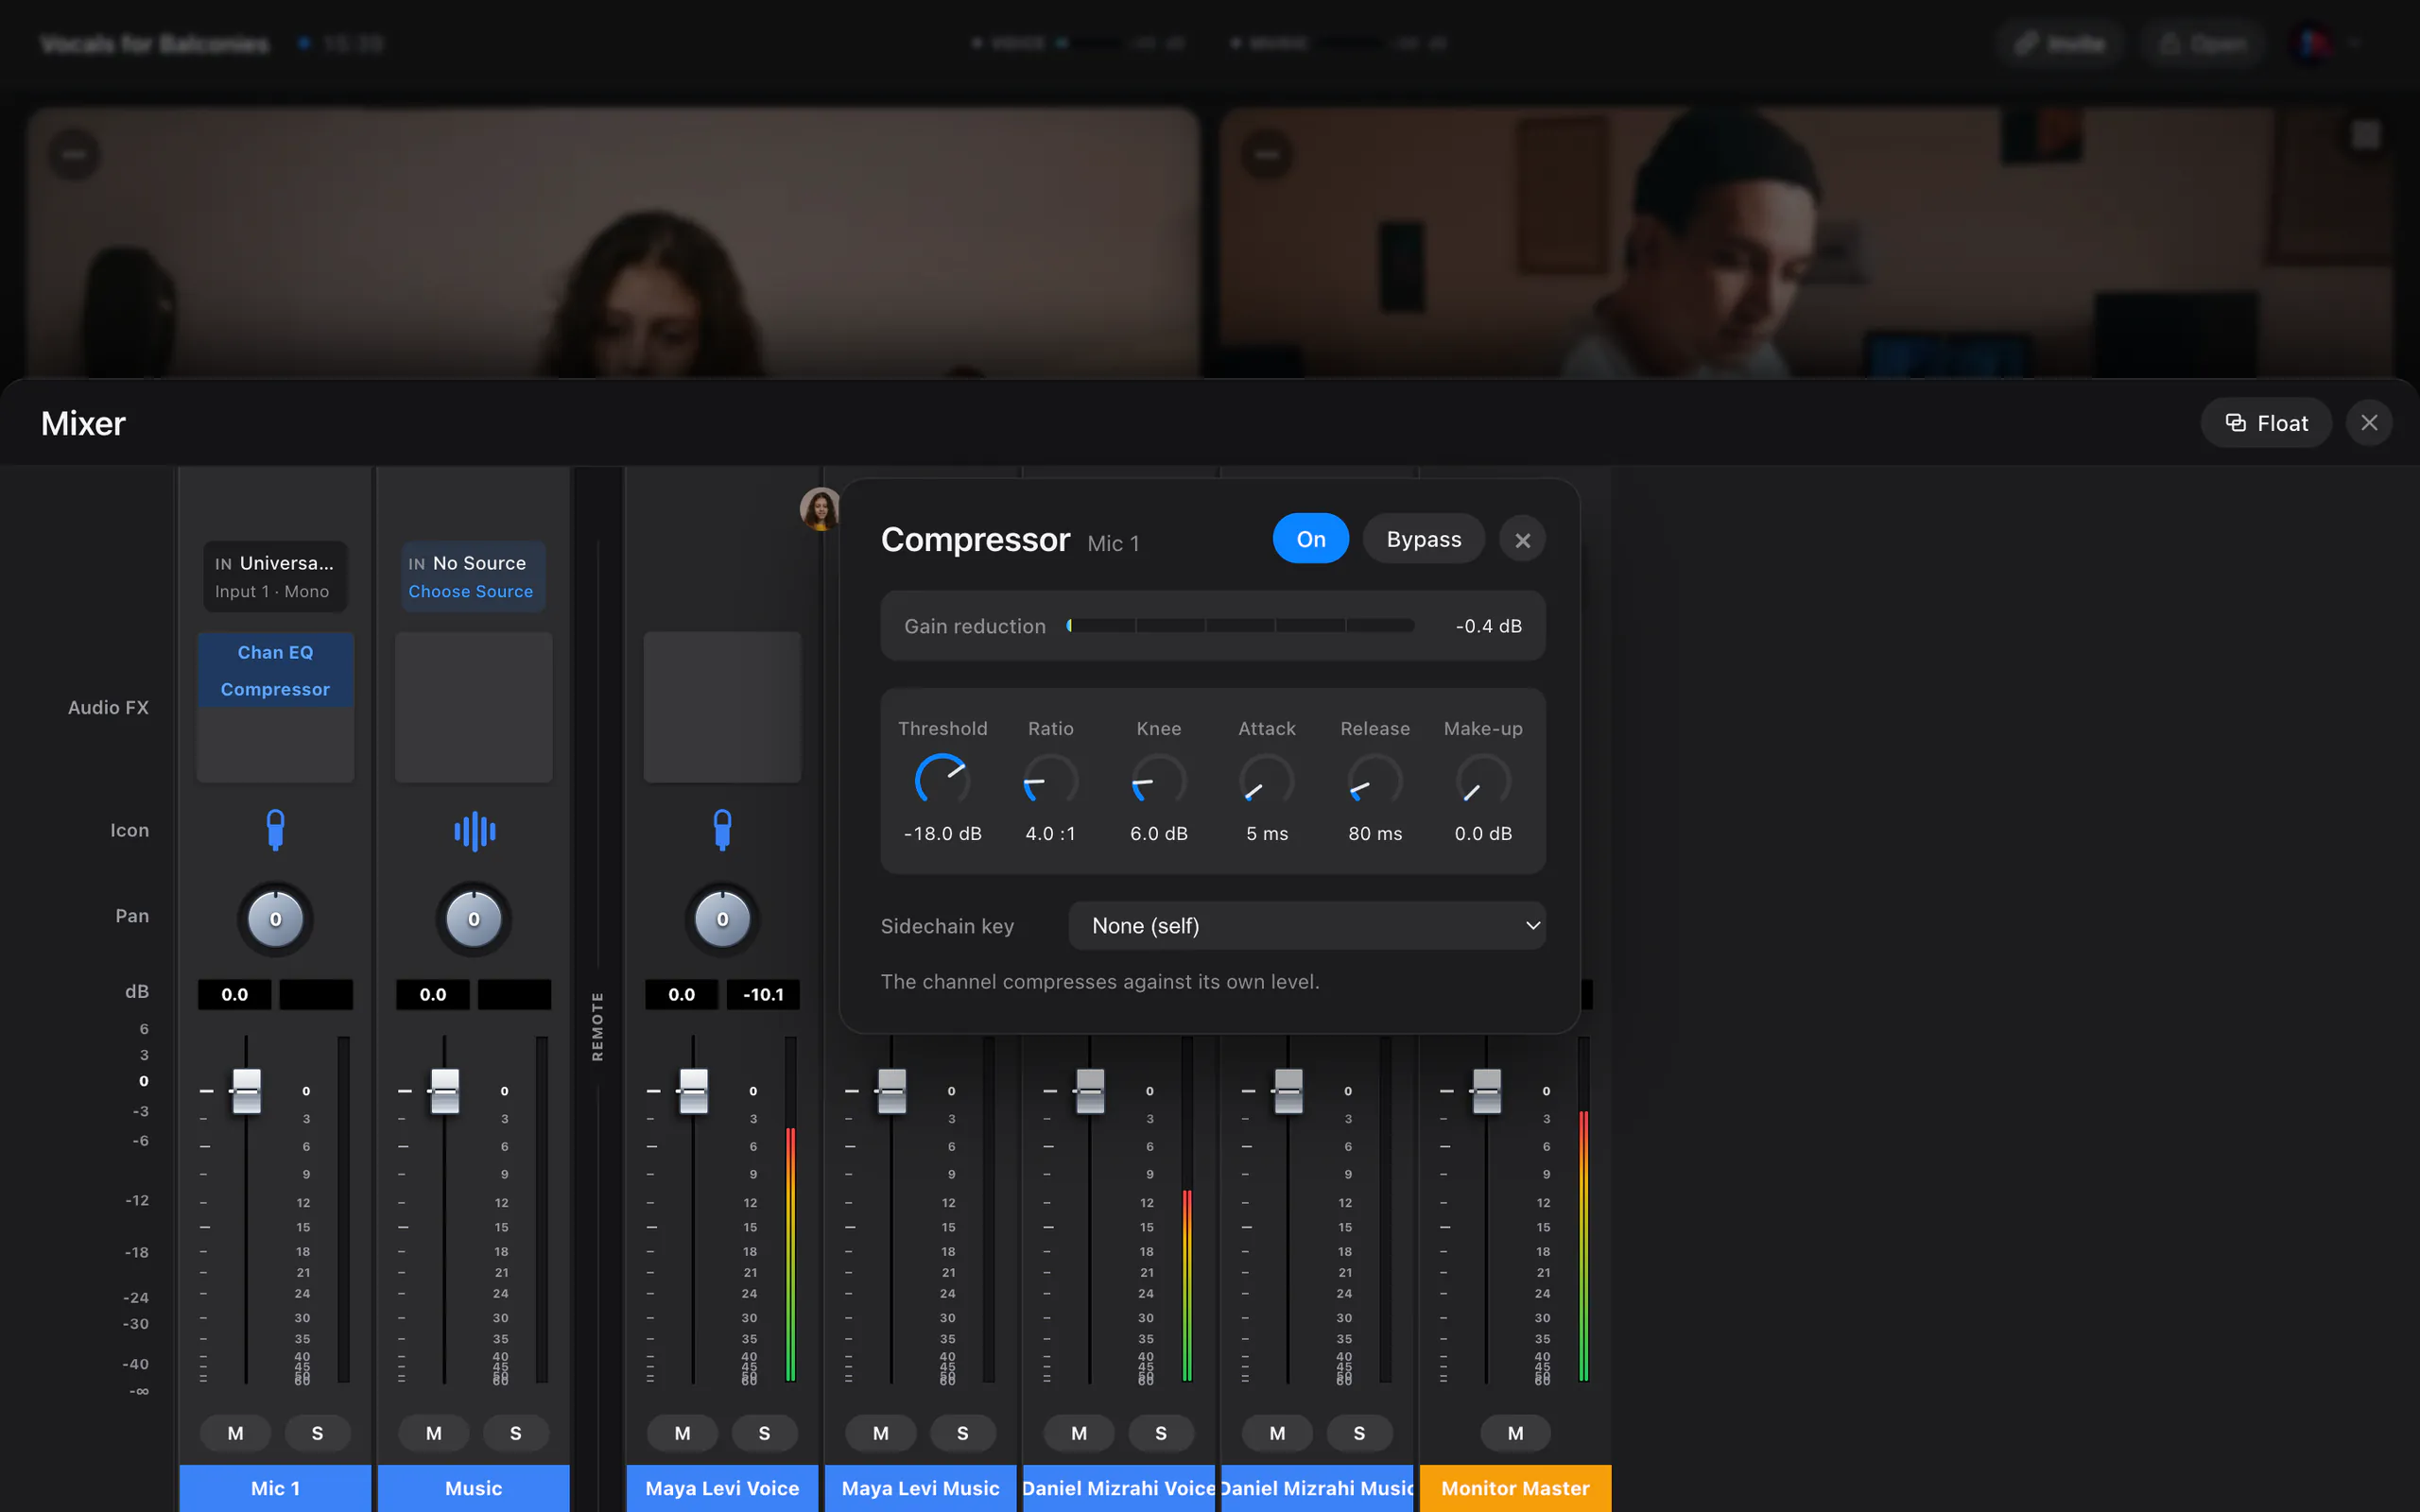Viewport: 2420px width, 1512px height.
Task: Mute the Music channel
Action: [x=433, y=1433]
